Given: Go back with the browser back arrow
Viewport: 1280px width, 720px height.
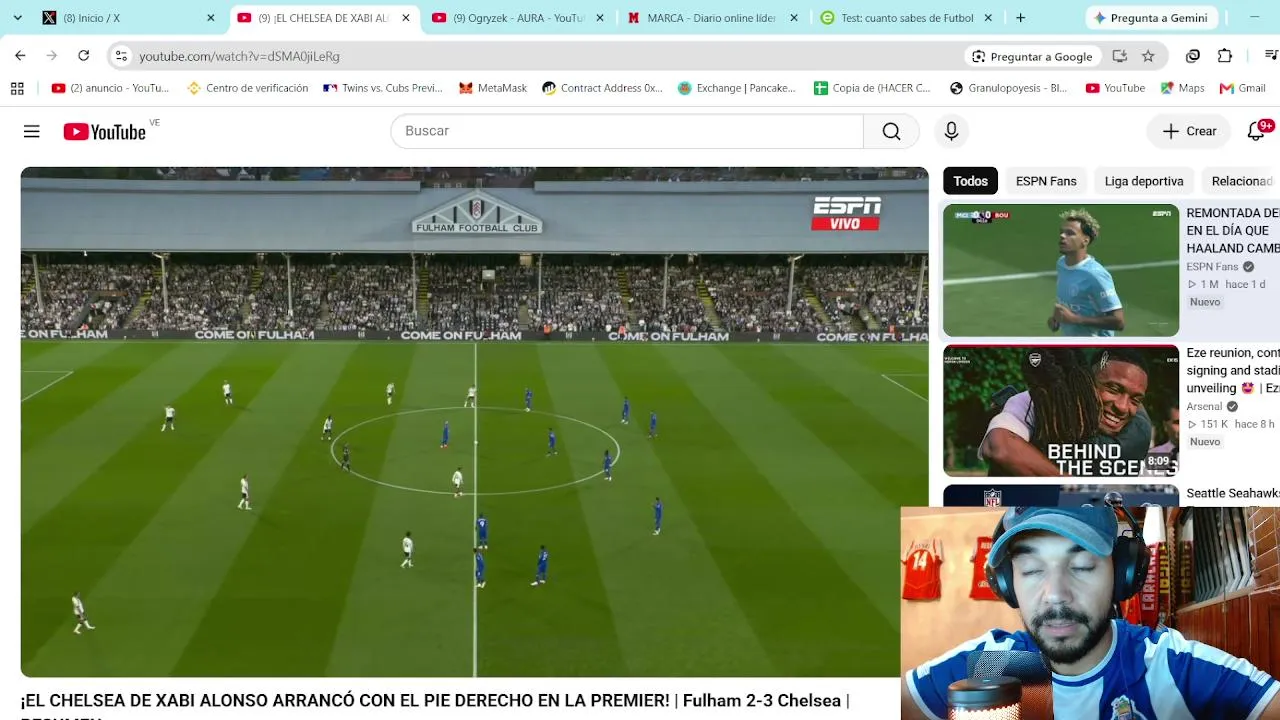Looking at the screenshot, I should (20, 56).
